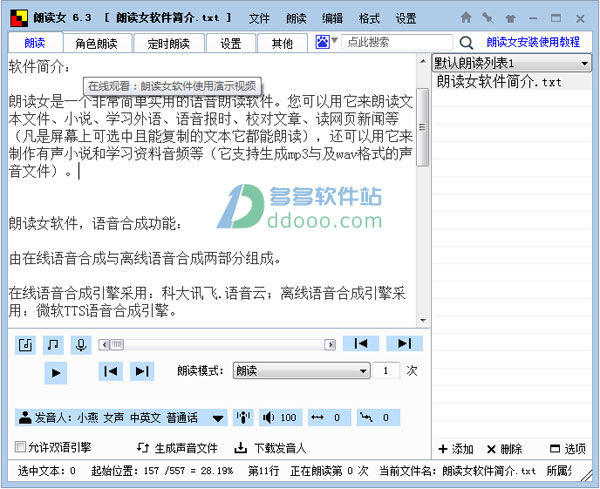Click the magnifier search icon
Viewport: 600px width, 489px height.
(x=466, y=42)
